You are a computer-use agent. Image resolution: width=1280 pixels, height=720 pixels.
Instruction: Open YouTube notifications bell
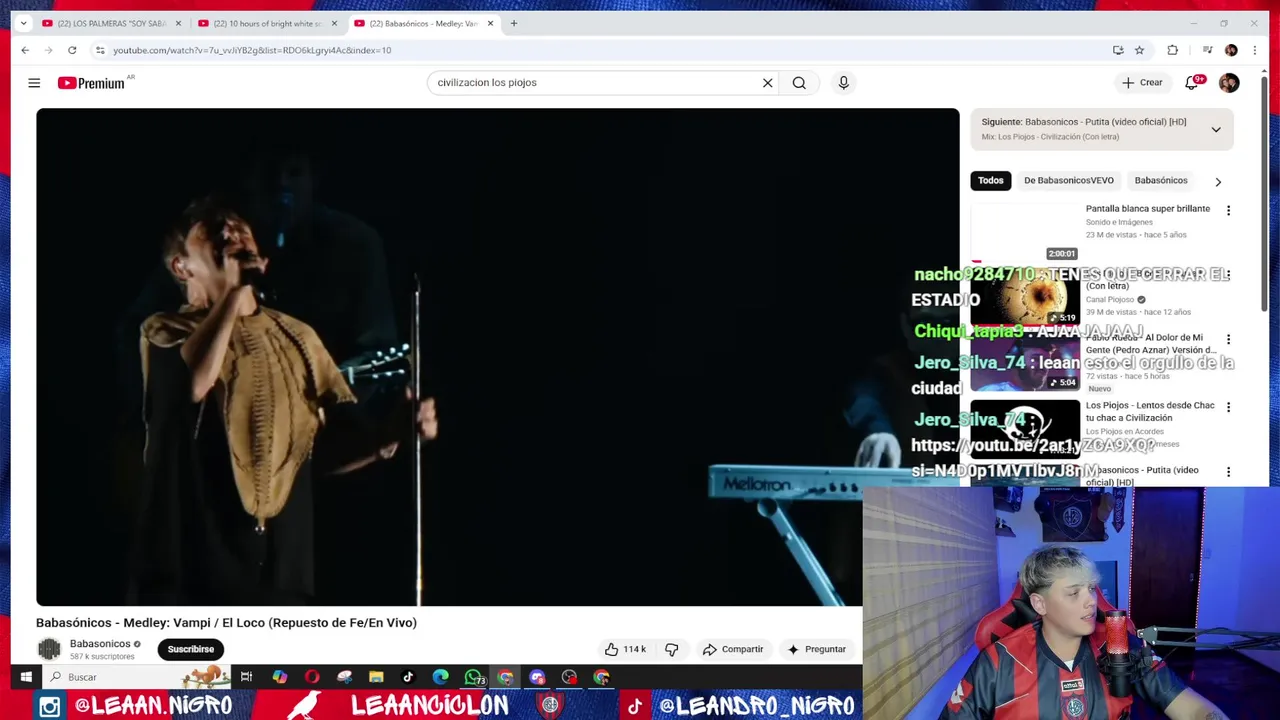pyautogui.click(x=1191, y=83)
